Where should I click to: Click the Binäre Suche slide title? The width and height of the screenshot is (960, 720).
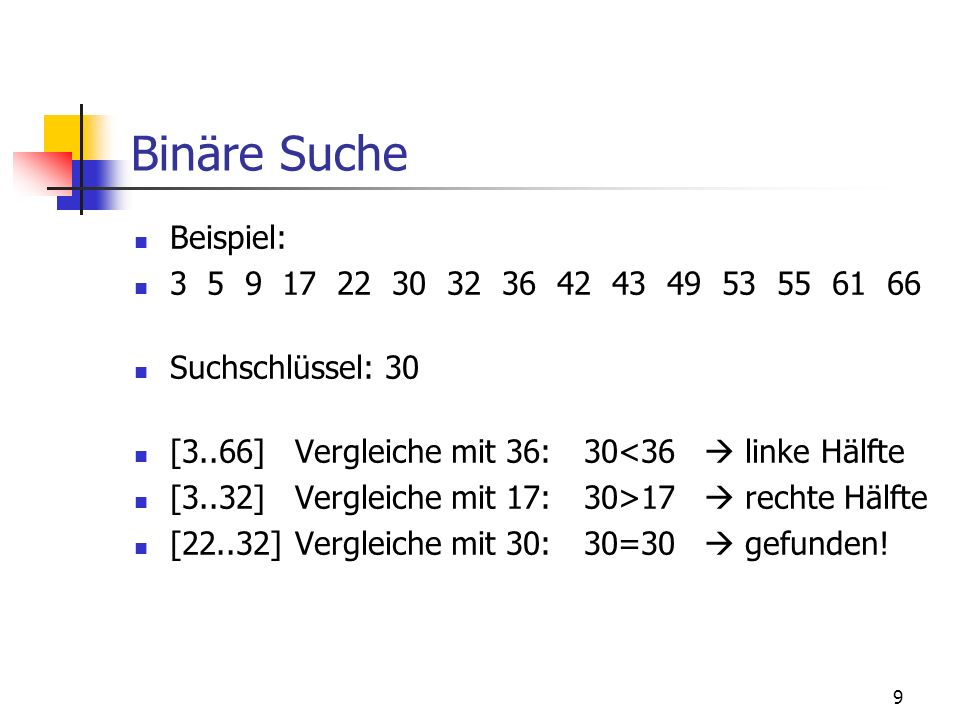(x=269, y=153)
